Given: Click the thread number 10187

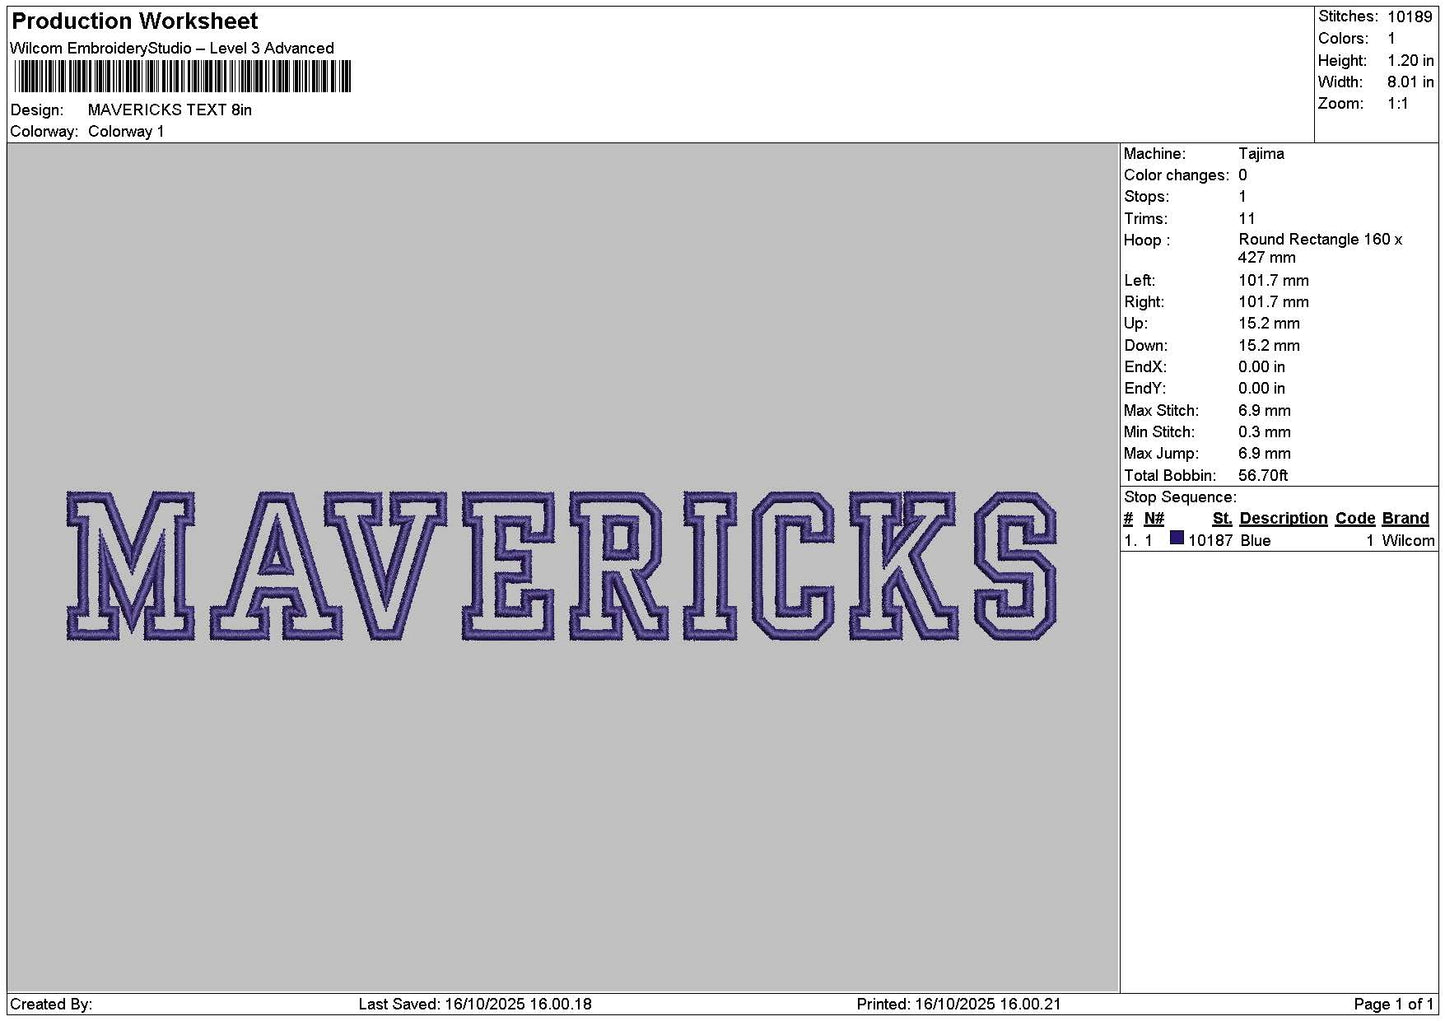Looking at the screenshot, I should [1210, 541].
